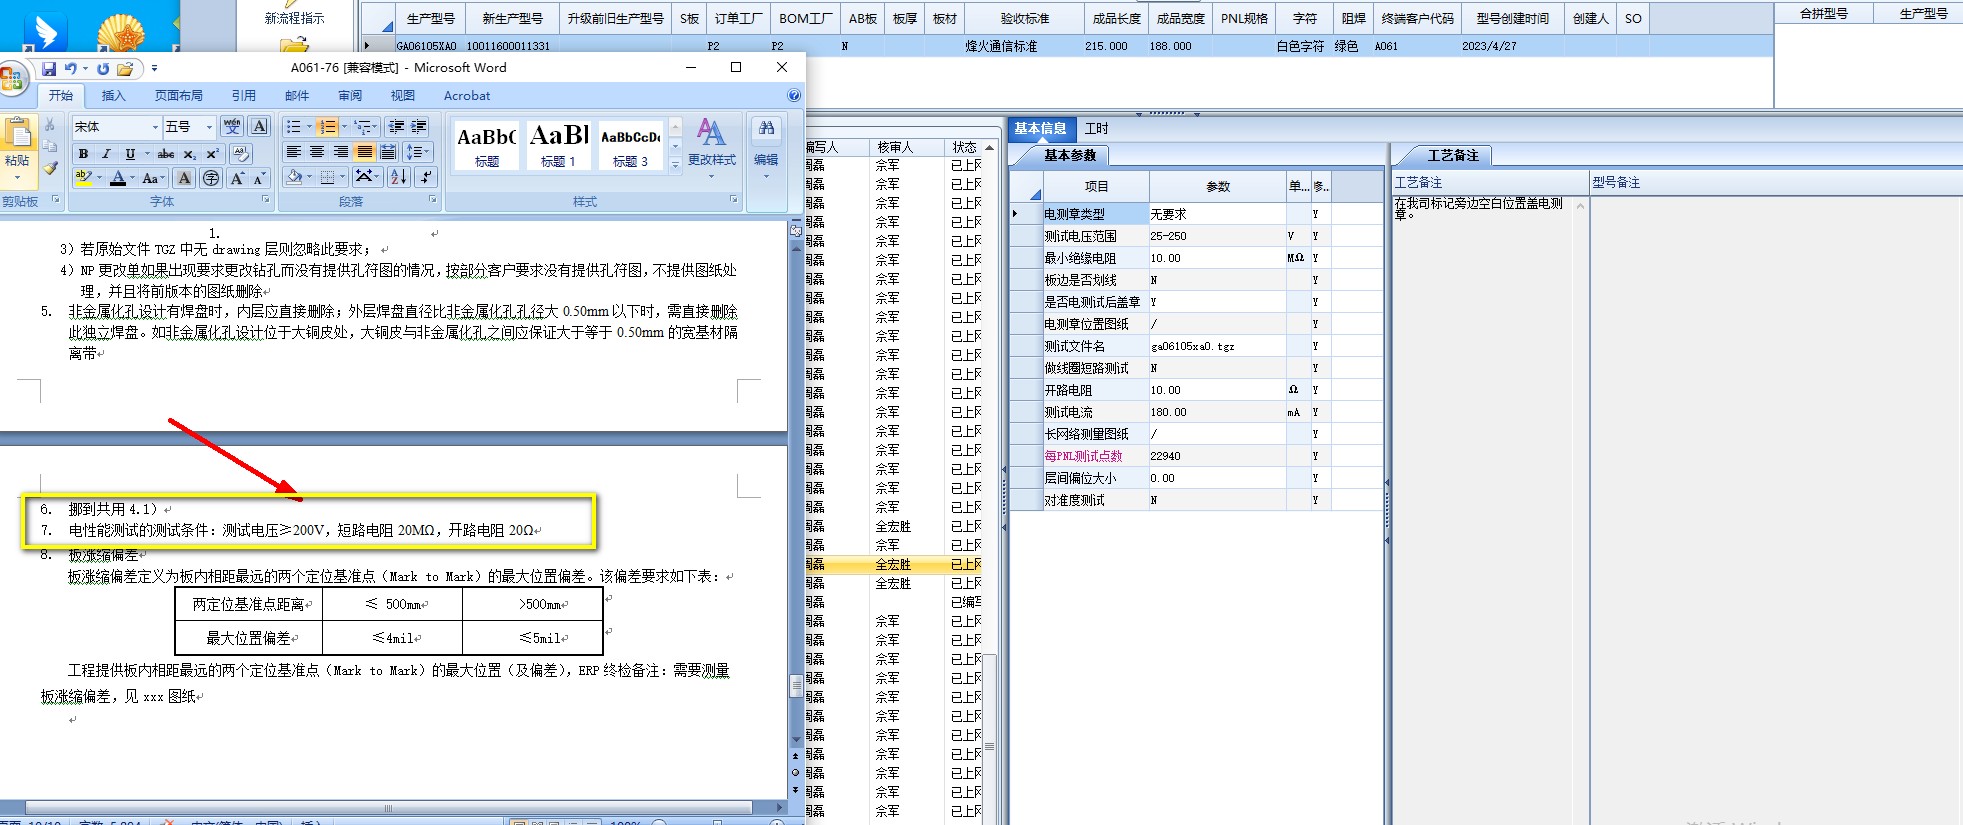Switch to the Acrobat ribbon tab
Image resolution: width=1963 pixels, height=825 pixels.
pyautogui.click(x=467, y=96)
